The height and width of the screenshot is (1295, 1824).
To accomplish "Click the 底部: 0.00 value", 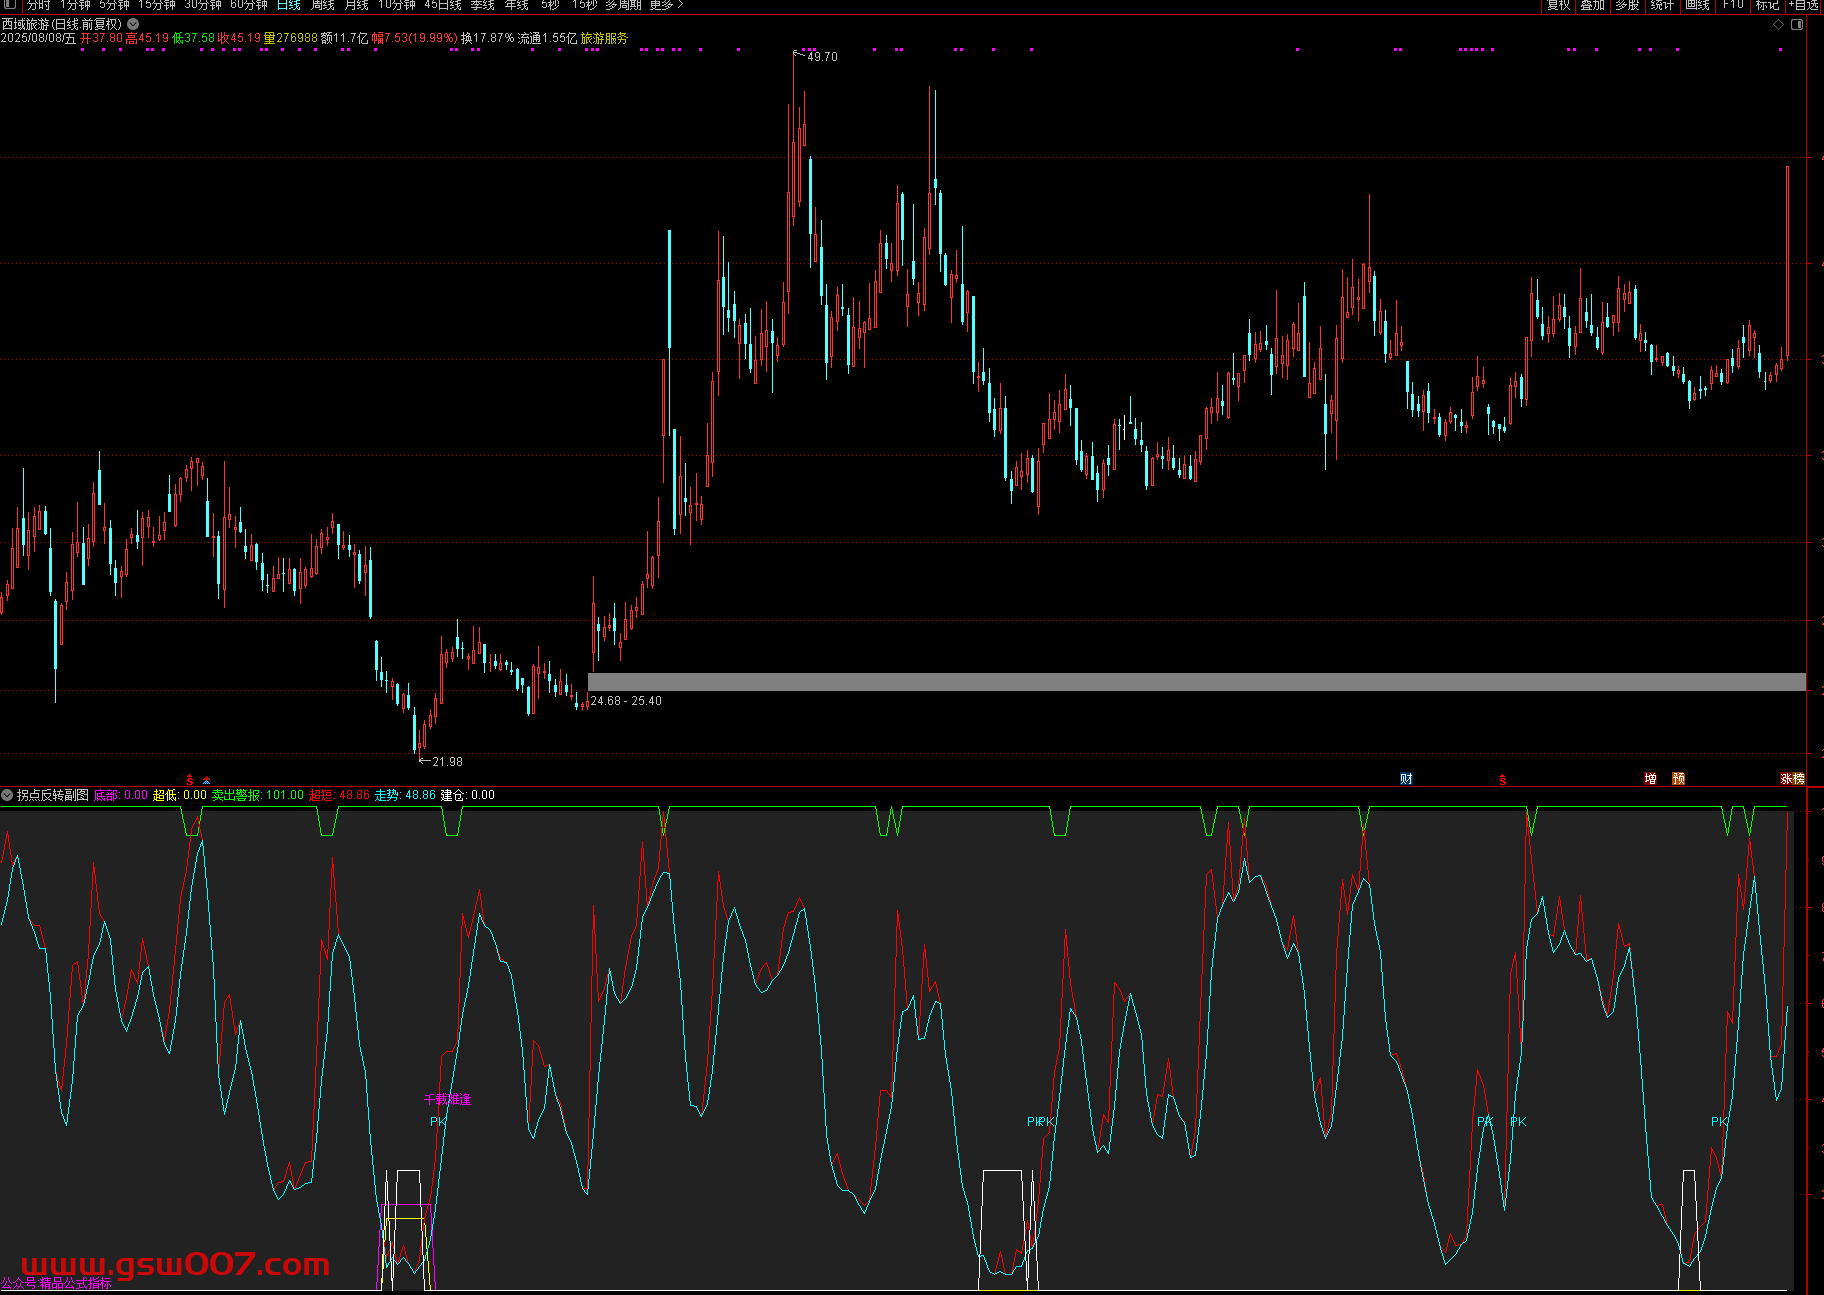I will [121, 795].
